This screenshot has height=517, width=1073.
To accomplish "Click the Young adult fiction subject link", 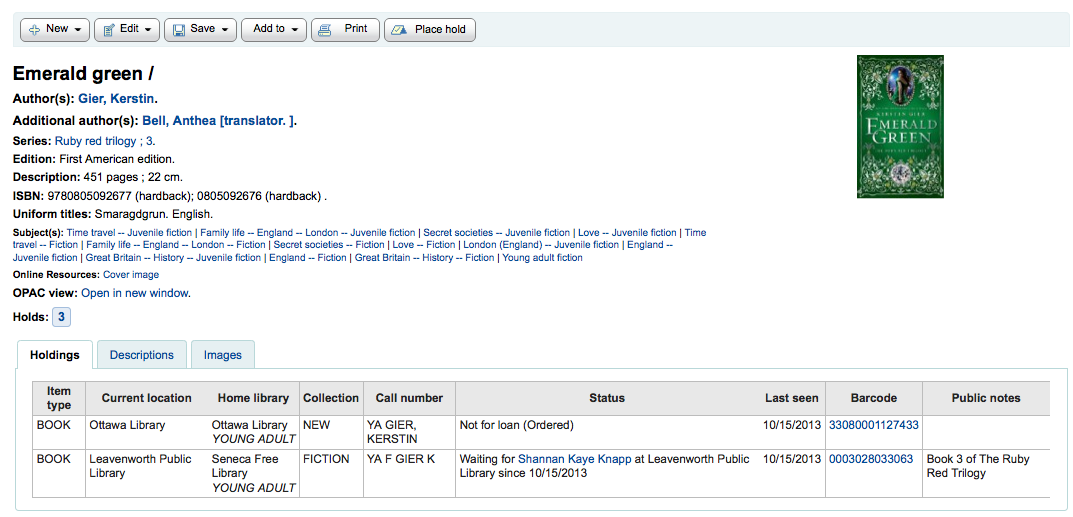I will click(542, 258).
